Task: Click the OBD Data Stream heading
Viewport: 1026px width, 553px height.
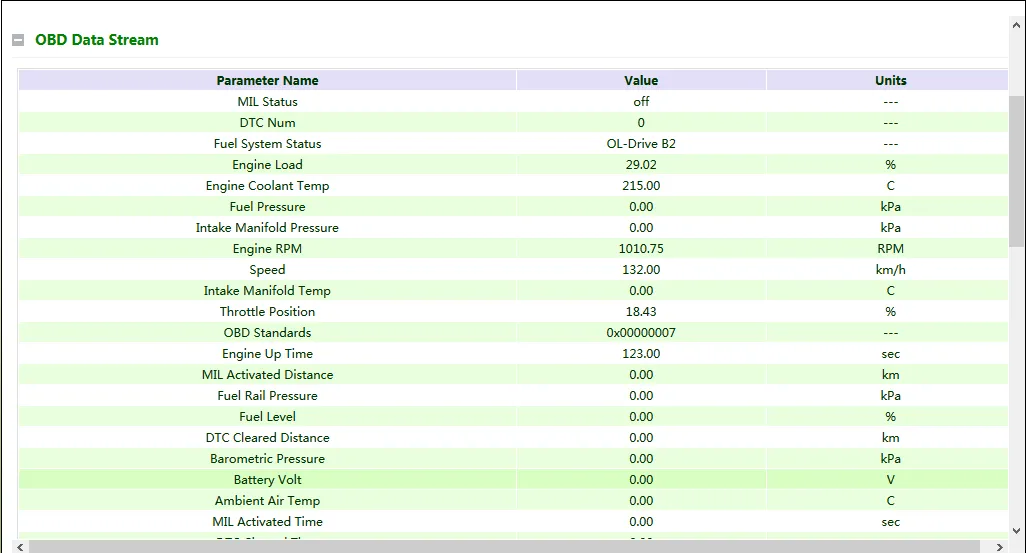Action: 97,40
